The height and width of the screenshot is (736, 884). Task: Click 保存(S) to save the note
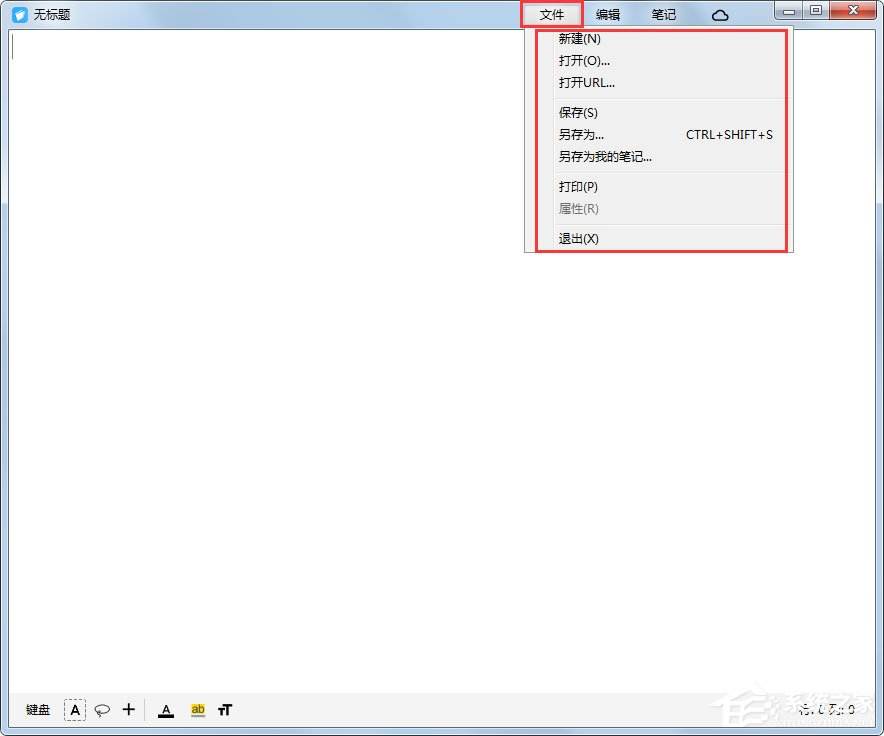tap(578, 113)
